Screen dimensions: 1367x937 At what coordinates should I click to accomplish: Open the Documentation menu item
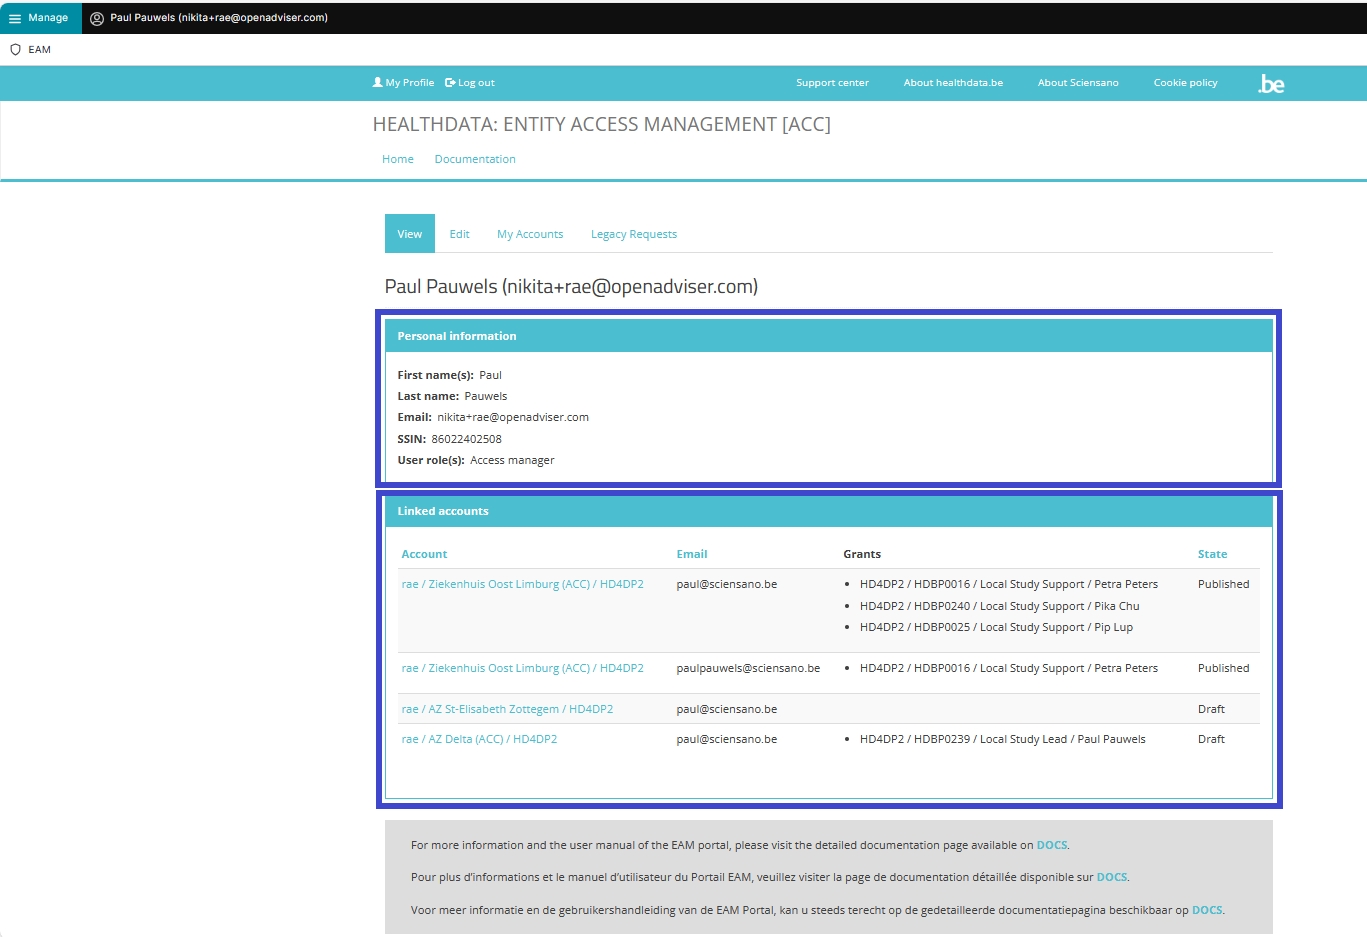point(475,159)
